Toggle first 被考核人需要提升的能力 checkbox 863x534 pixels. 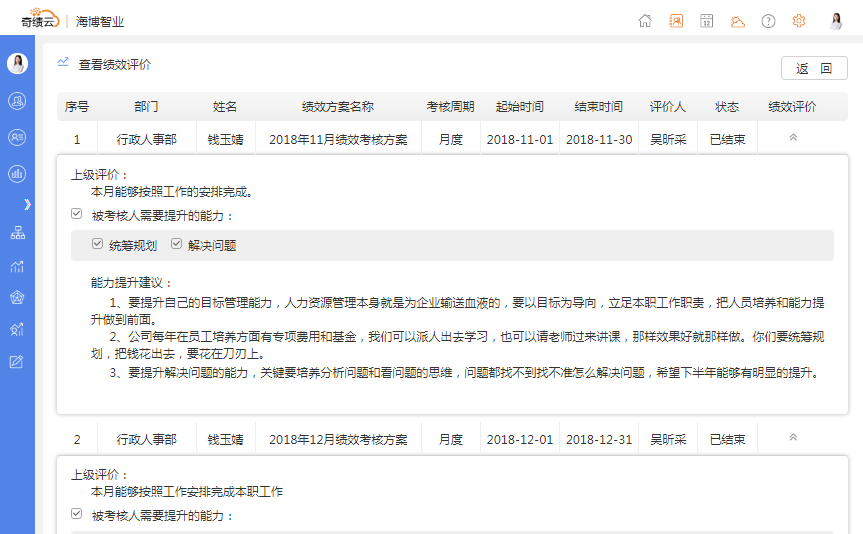point(77,214)
